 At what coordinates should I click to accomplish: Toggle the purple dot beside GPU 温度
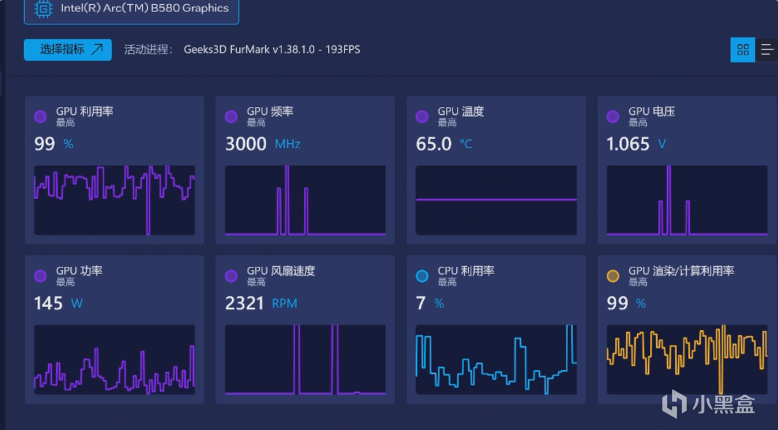pyautogui.click(x=422, y=117)
